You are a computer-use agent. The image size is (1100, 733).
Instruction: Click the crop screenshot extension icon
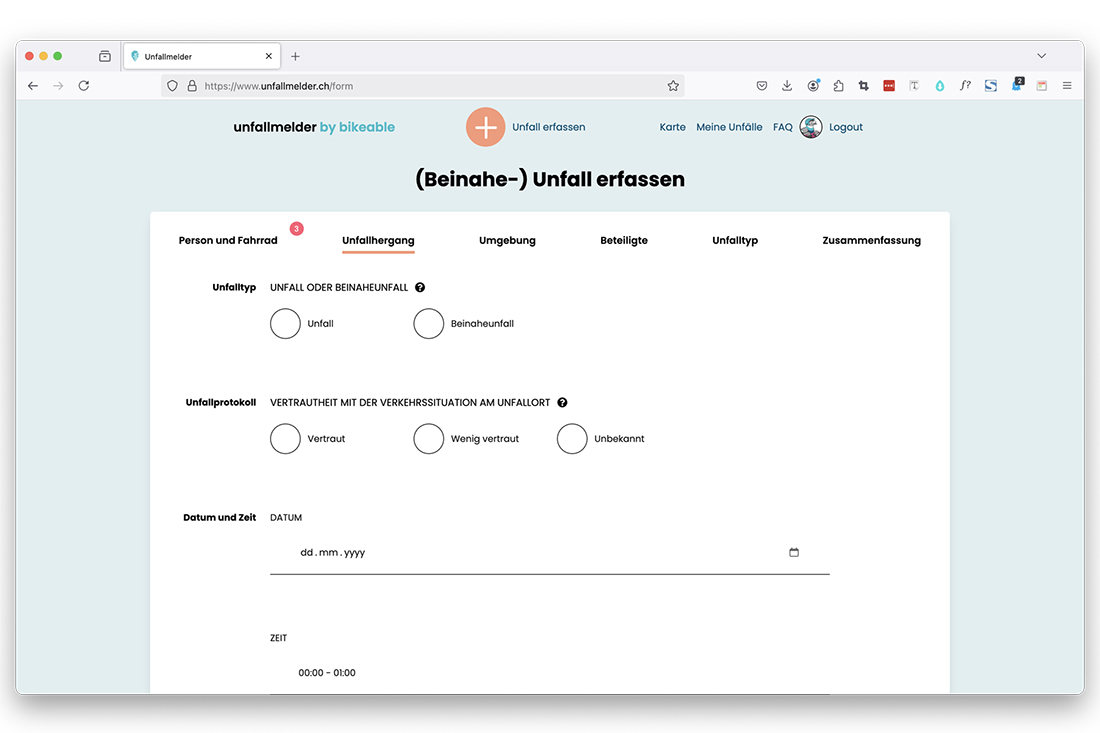point(864,86)
